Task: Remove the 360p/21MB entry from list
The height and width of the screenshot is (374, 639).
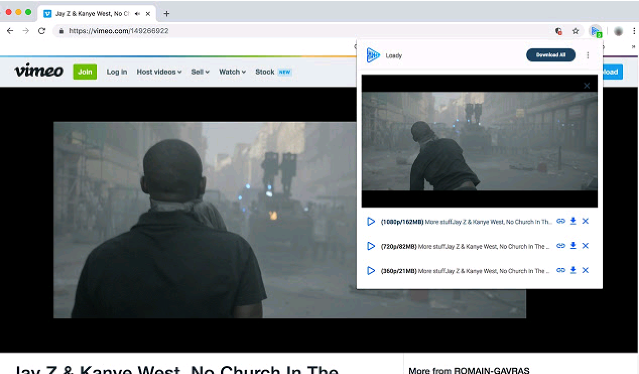Action: [x=586, y=270]
